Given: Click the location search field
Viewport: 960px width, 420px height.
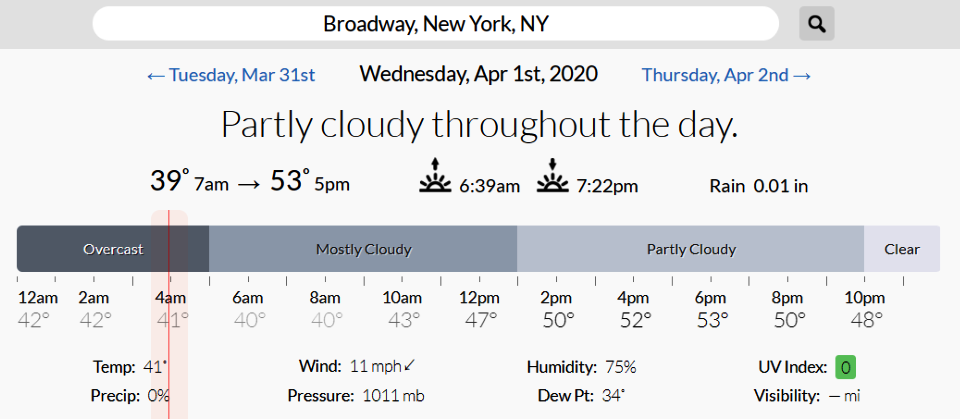Looking at the screenshot, I should 436,24.
